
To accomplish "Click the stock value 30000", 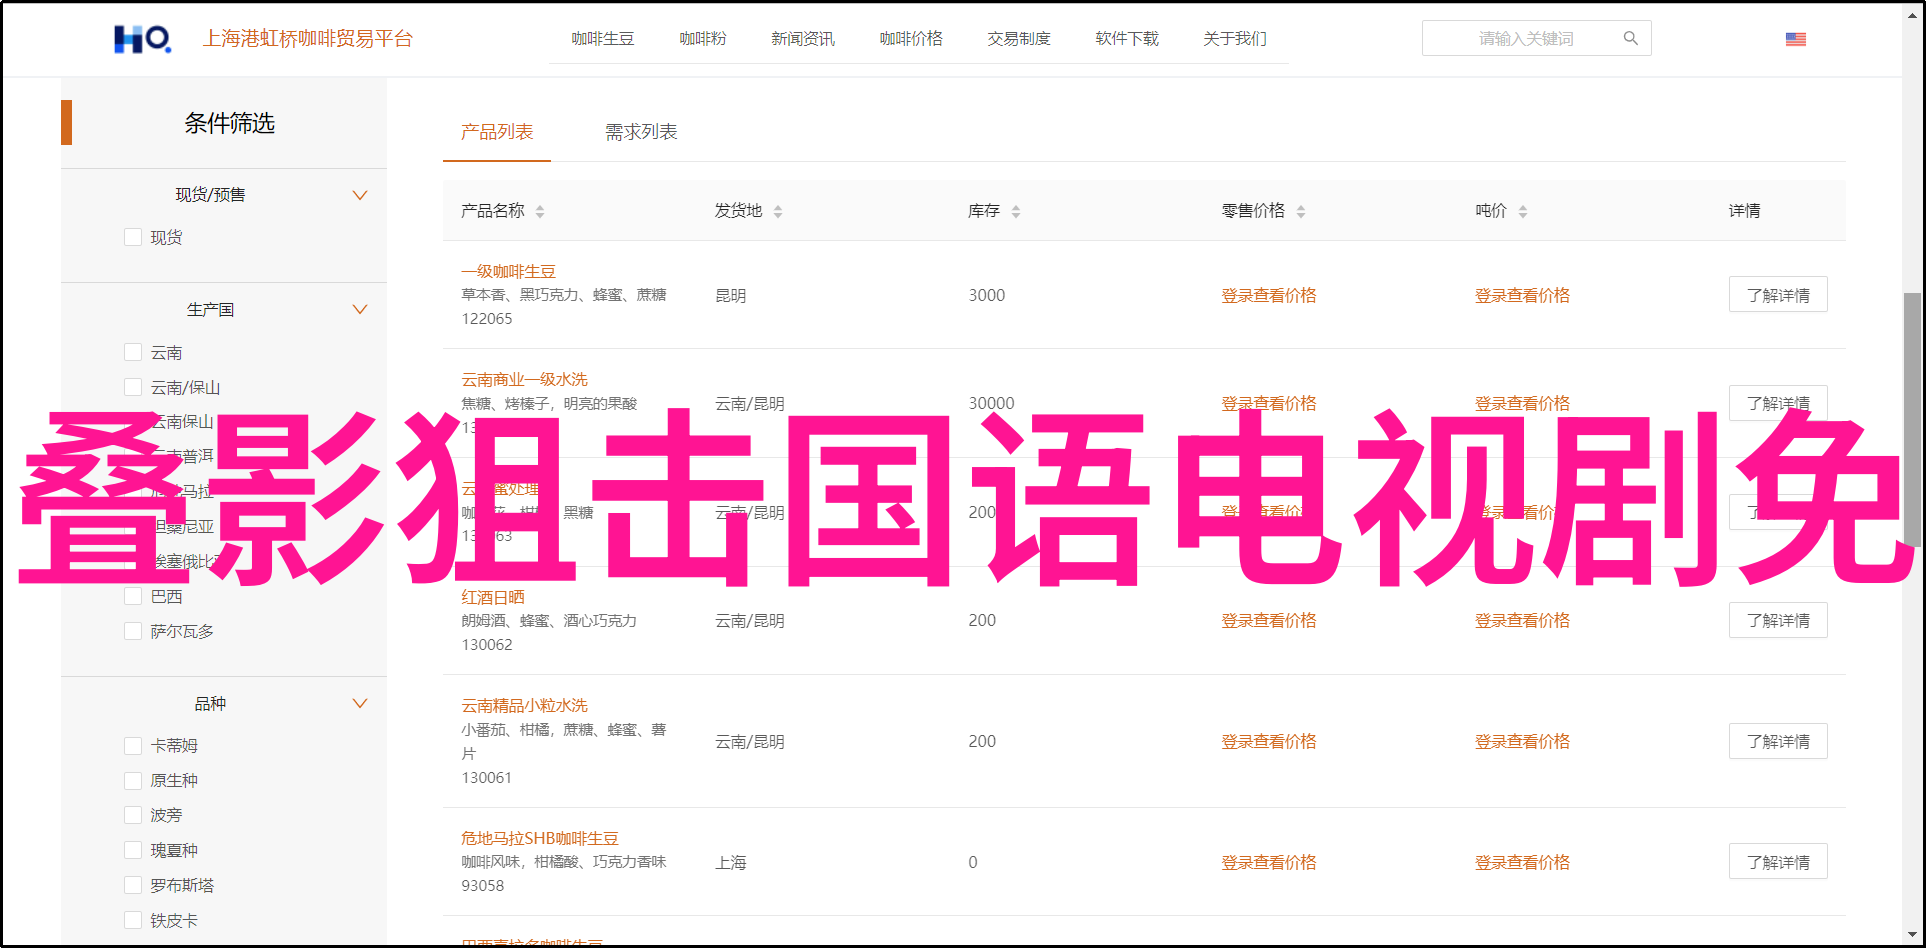I will point(991,403).
